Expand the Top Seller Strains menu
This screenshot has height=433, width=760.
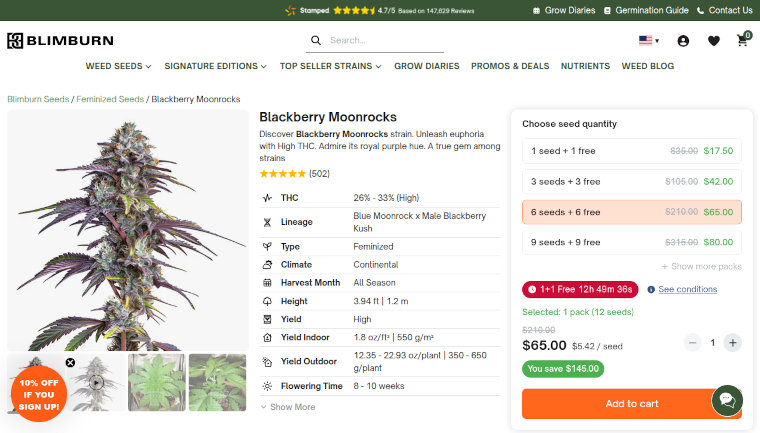[330, 66]
